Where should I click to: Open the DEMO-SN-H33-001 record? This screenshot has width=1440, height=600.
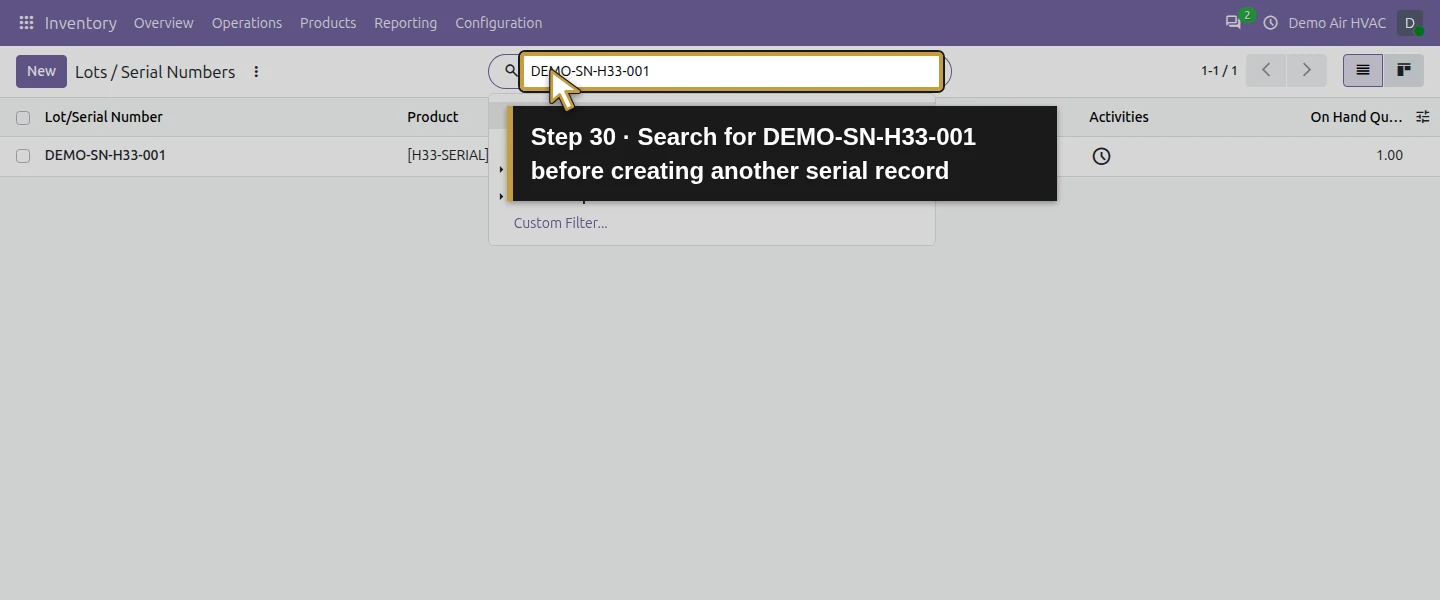105,155
